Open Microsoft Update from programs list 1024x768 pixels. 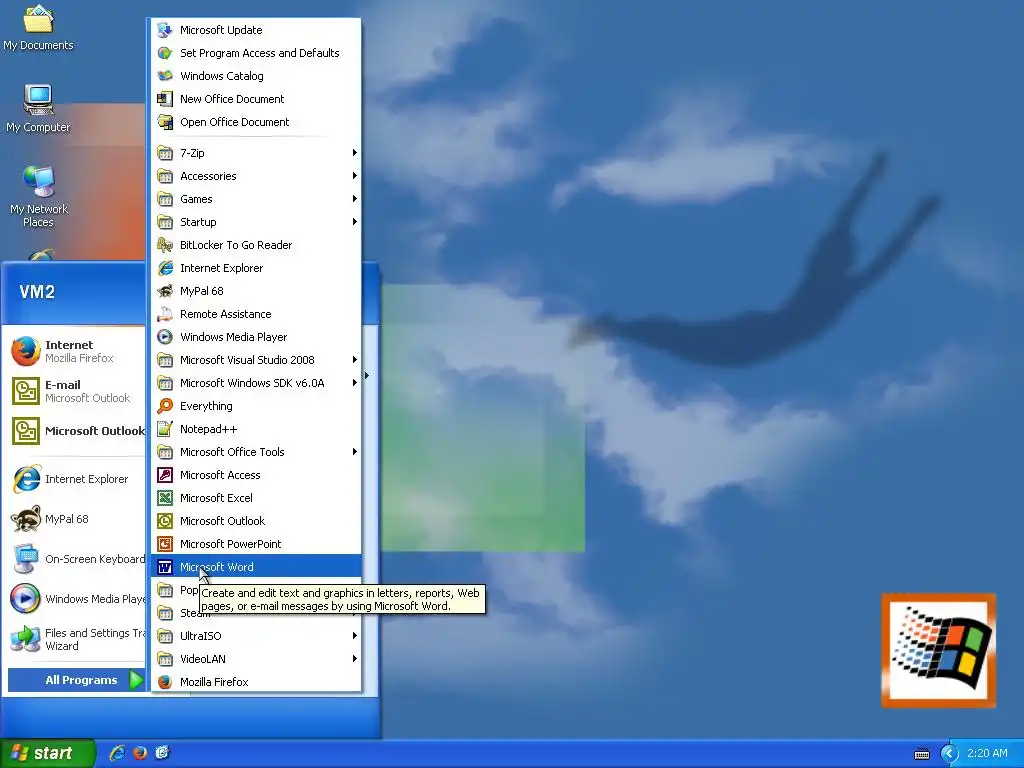coord(256,30)
